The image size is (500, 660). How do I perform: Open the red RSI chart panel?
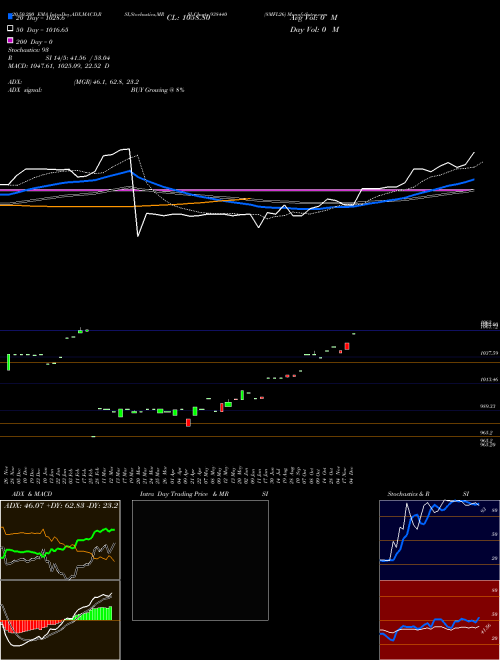point(439,620)
